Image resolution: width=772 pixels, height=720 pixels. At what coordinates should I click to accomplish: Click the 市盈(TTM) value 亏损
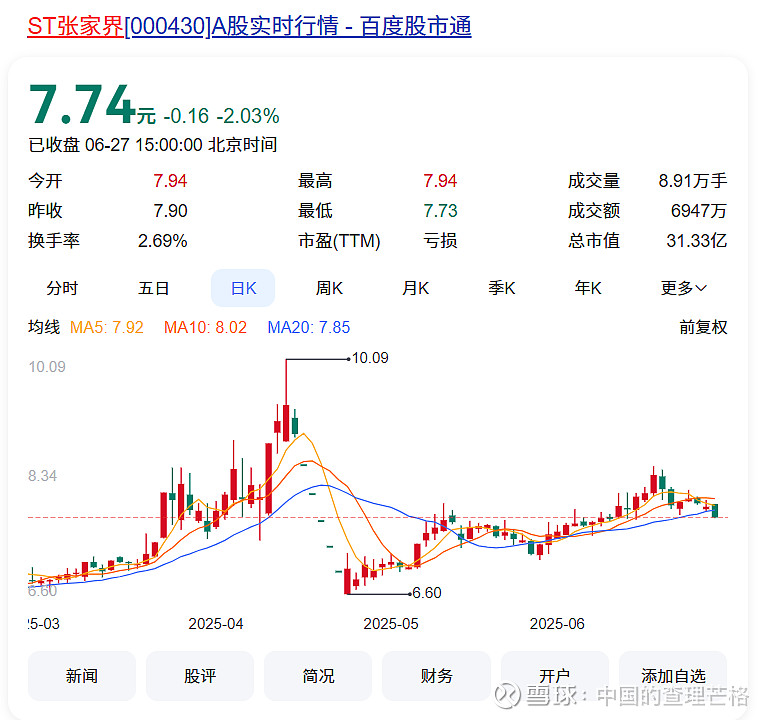click(x=440, y=241)
